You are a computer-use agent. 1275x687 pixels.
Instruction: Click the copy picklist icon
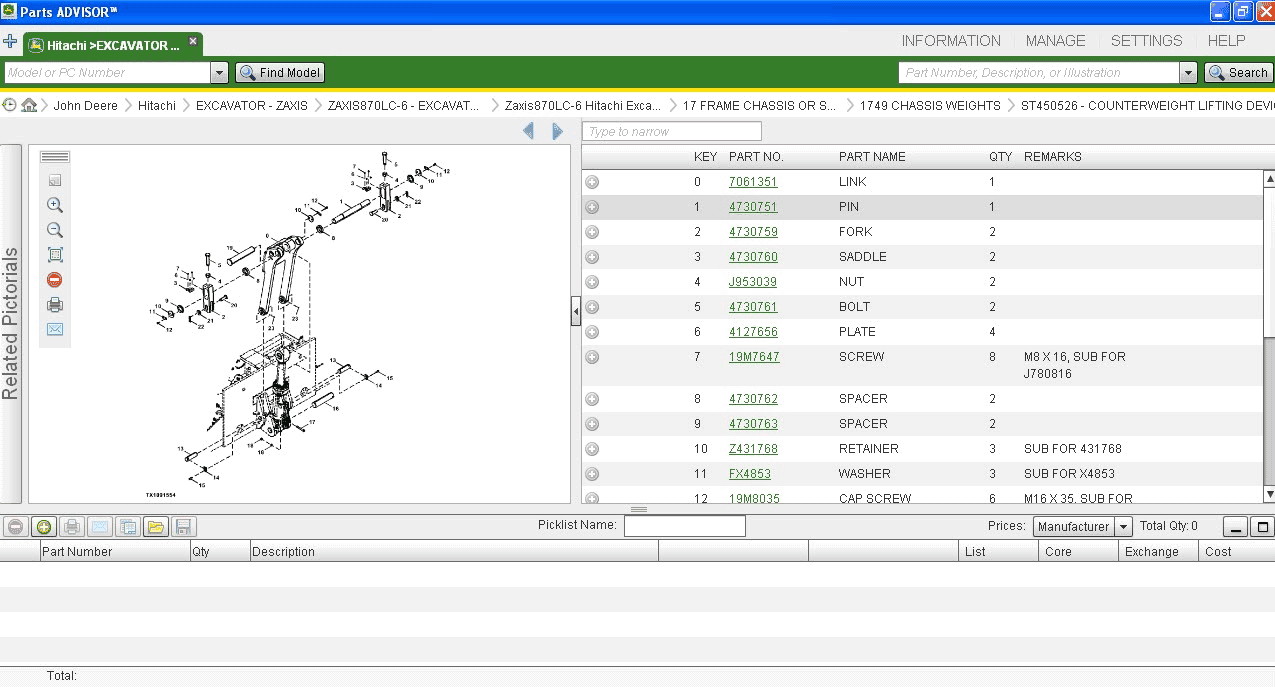tap(128, 527)
